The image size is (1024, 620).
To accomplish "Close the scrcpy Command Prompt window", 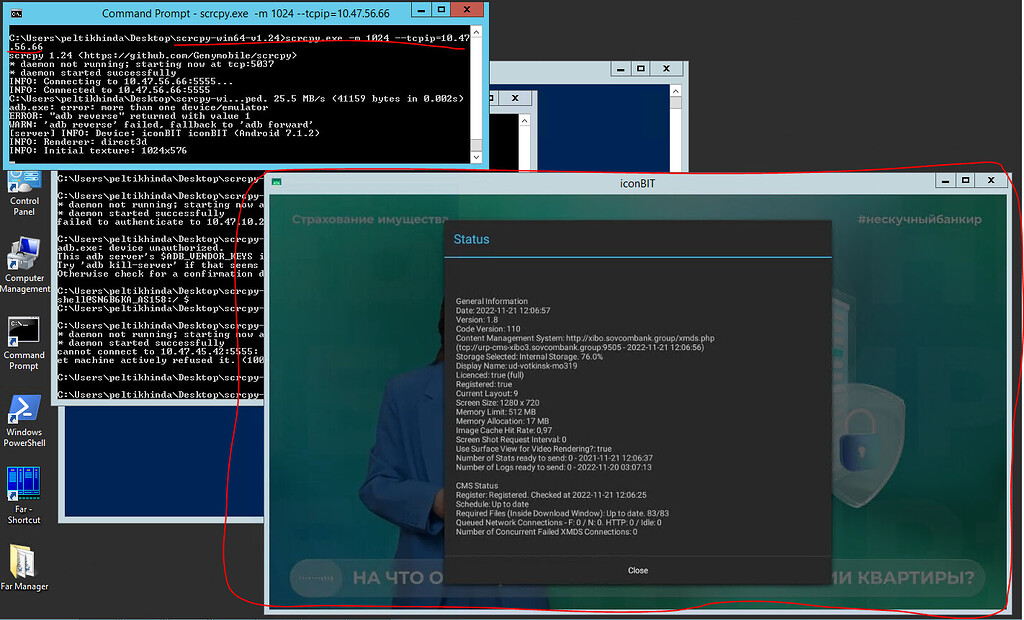I will click(465, 10).
